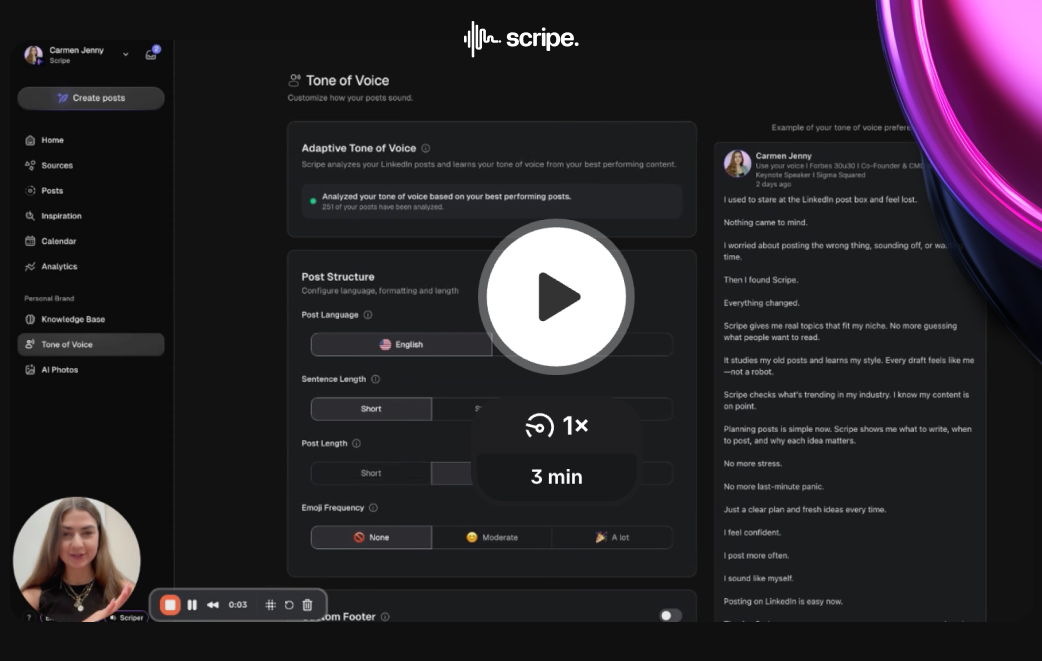Open the grid icon in recorder toolbar
The width and height of the screenshot is (1042, 661).
tap(270, 605)
